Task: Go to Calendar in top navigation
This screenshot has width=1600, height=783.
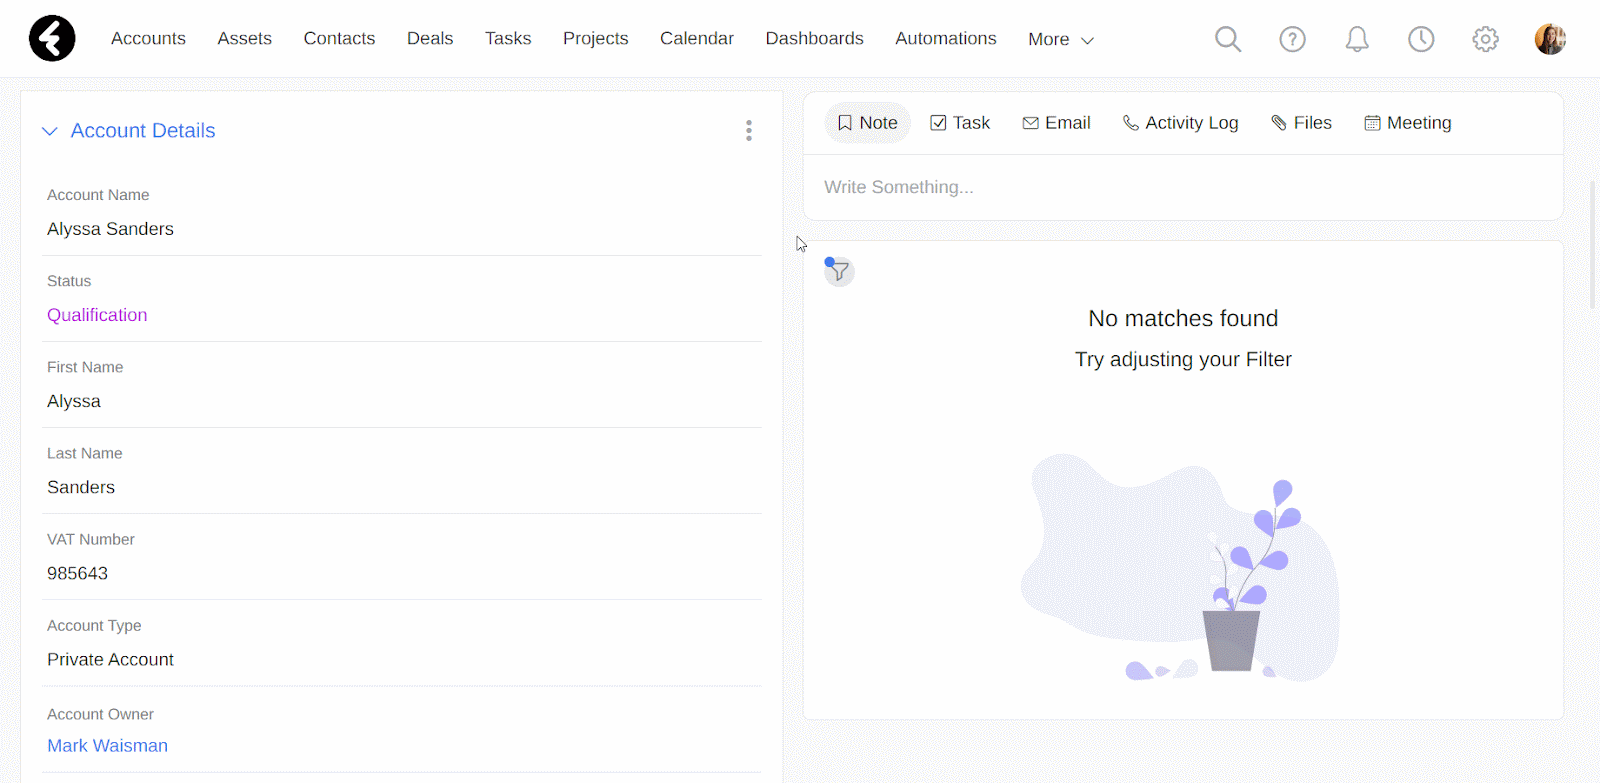Action: (x=697, y=38)
